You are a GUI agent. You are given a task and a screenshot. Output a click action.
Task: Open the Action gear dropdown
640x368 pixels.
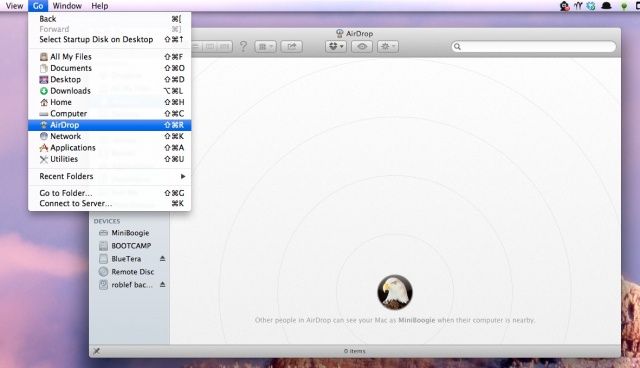(387, 47)
